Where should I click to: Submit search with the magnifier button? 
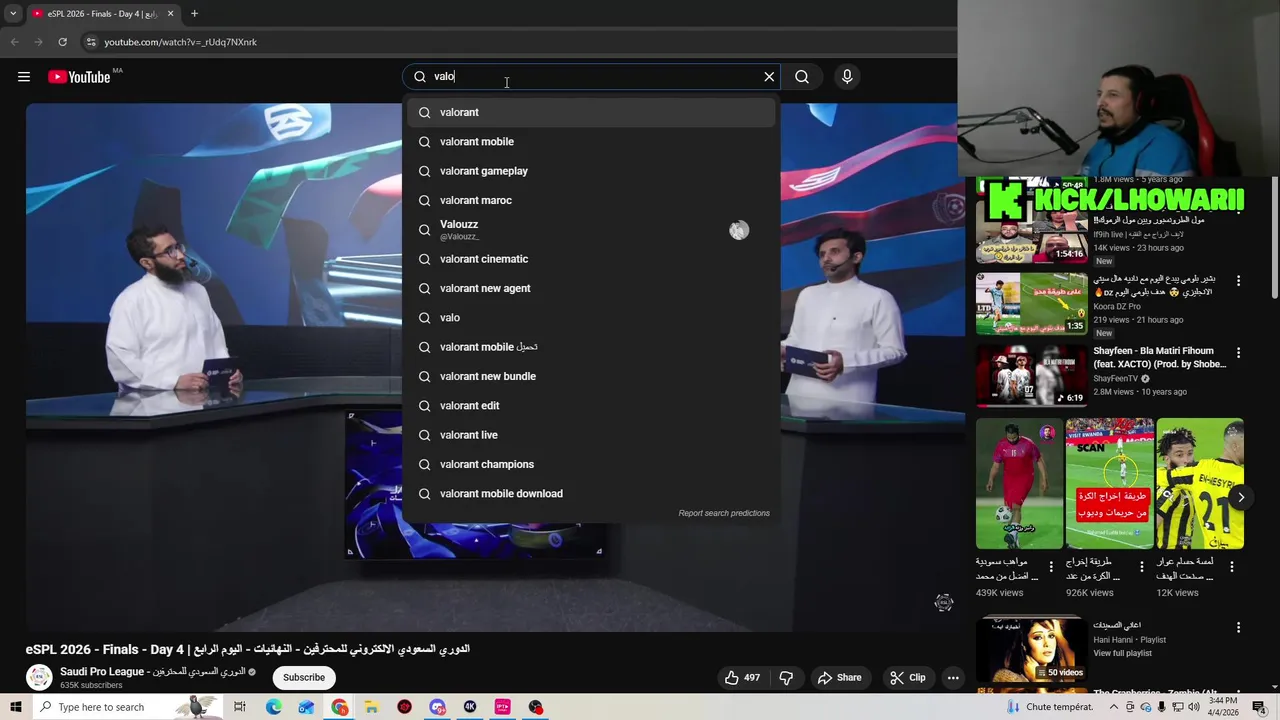coord(802,77)
